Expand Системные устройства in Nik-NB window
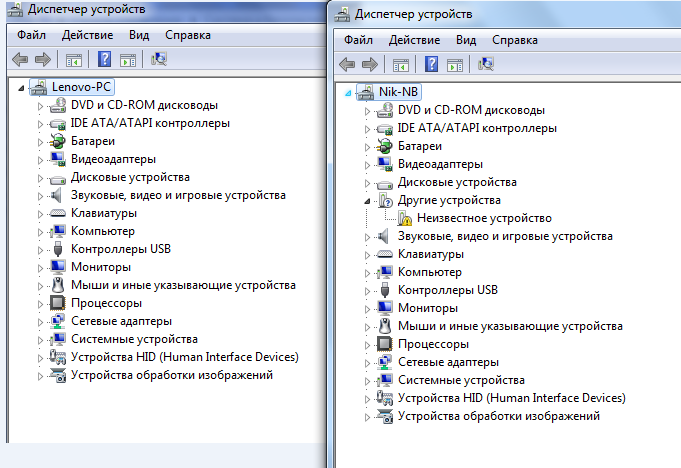This screenshot has height=468, width=681. (x=367, y=381)
